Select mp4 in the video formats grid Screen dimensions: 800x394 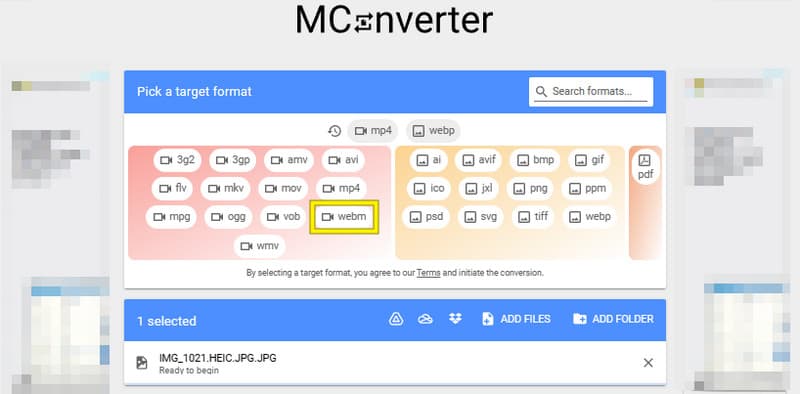[x=341, y=188]
